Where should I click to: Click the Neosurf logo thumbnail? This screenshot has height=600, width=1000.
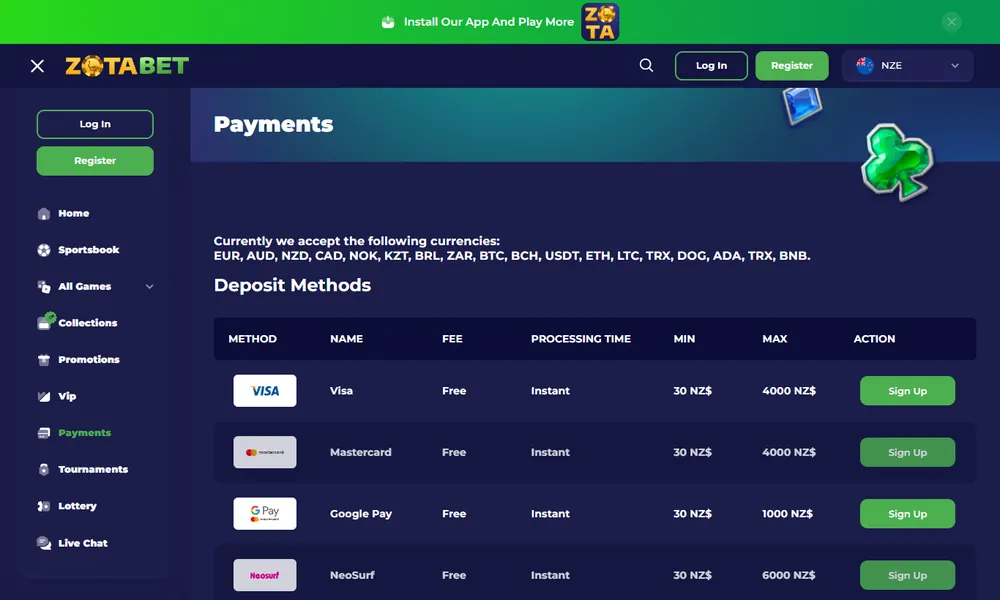point(265,575)
